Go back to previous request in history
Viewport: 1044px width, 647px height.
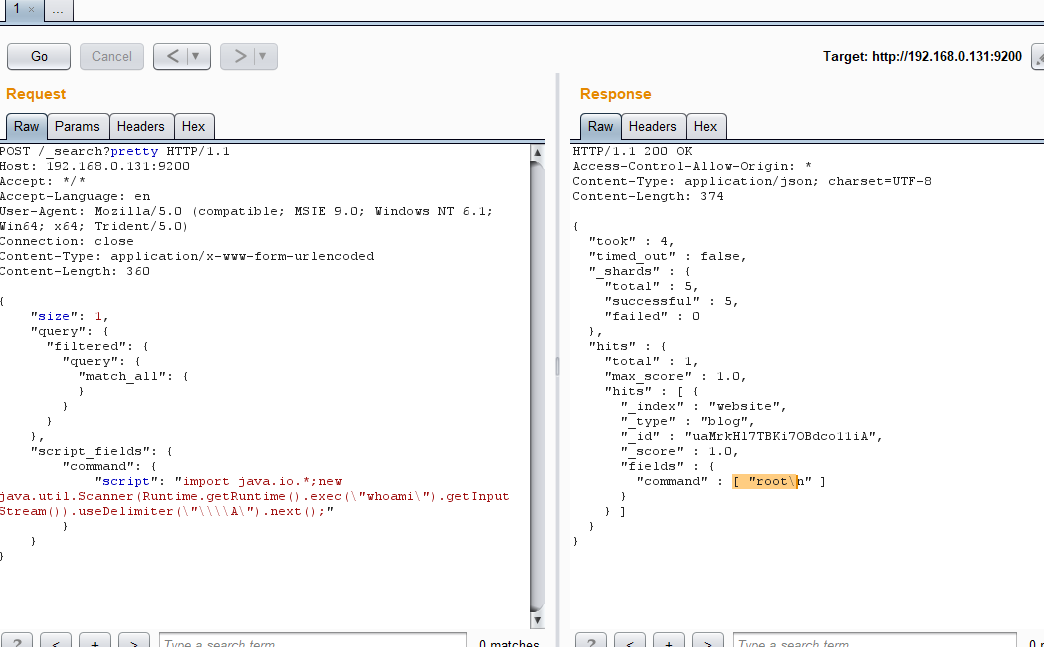(x=172, y=57)
